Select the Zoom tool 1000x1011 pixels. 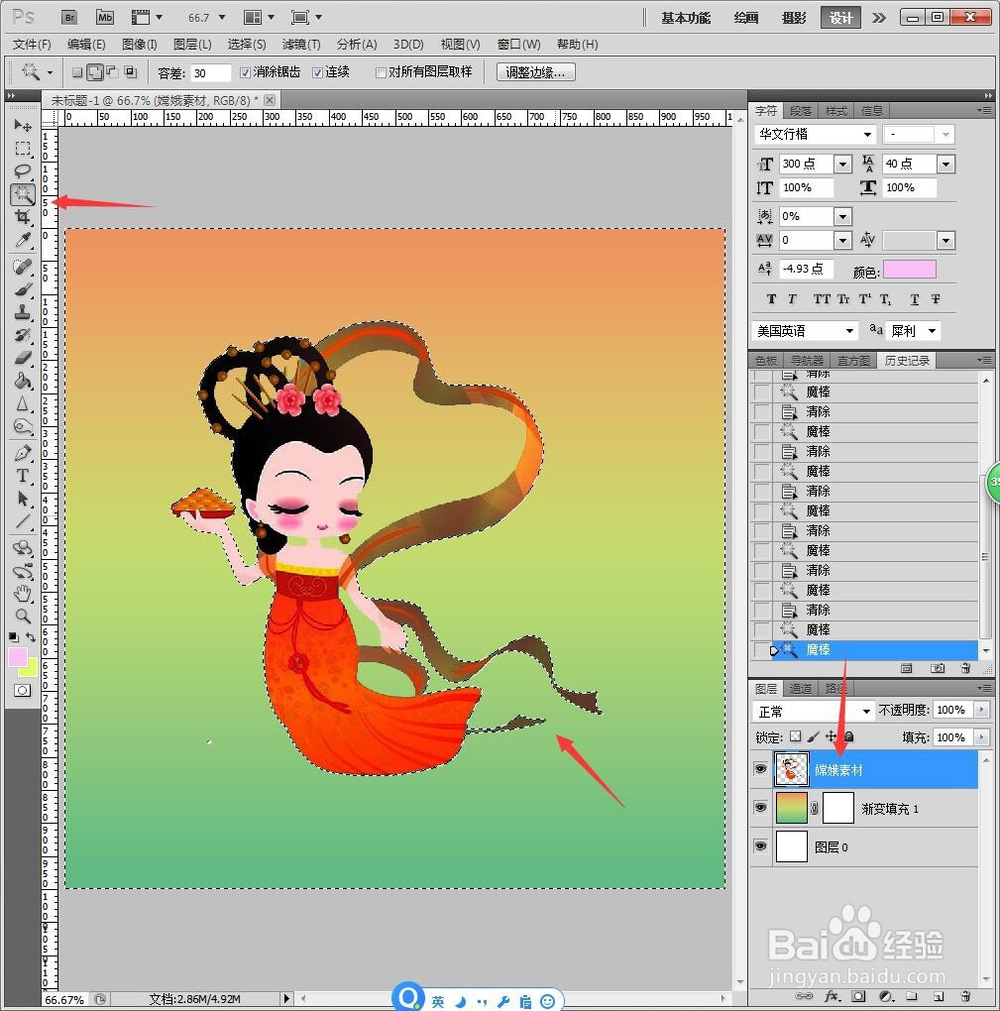(23, 616)
